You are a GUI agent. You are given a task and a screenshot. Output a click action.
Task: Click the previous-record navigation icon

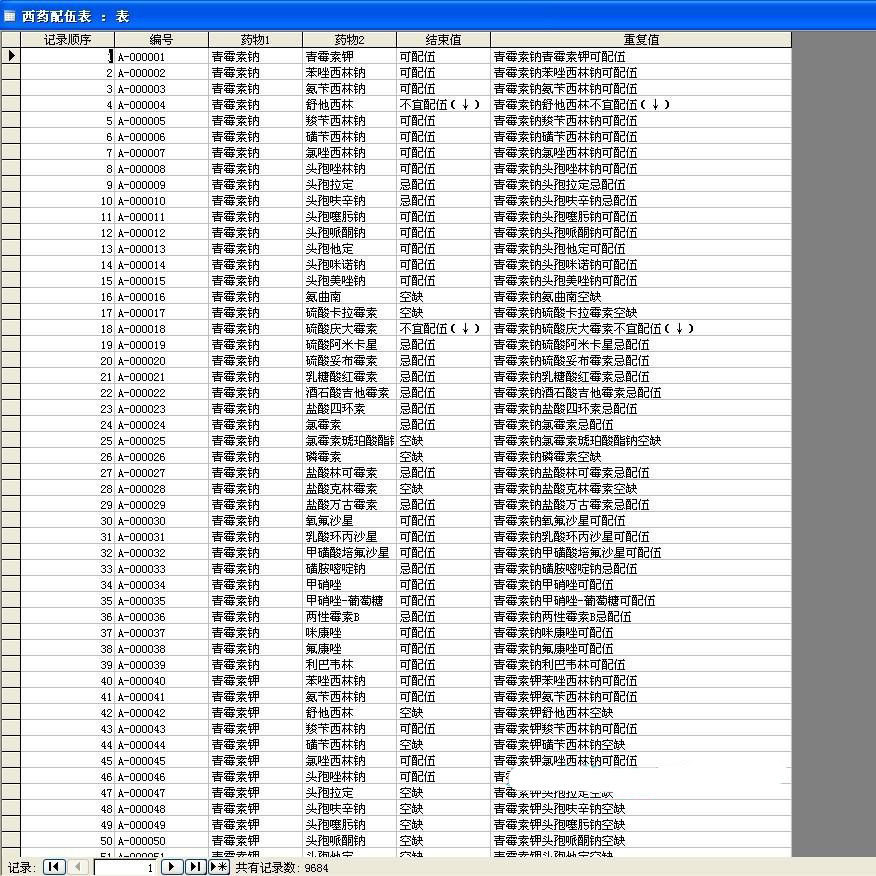pos(78,867)
